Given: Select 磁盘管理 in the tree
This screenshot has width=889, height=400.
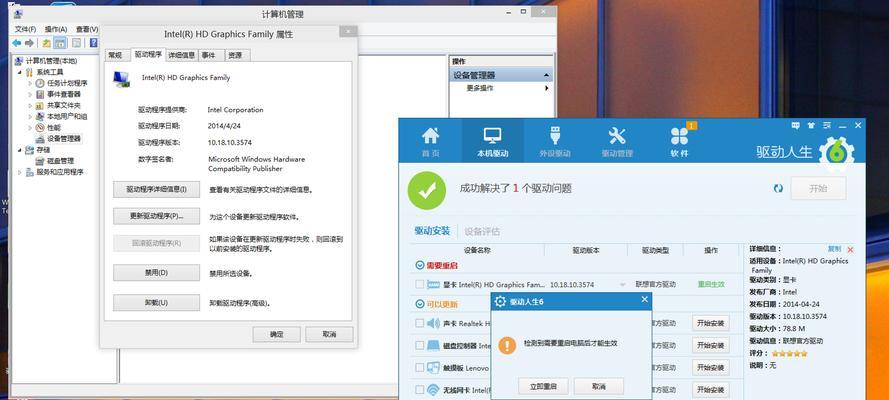Looking at the screenshot, I should (60, 161).
